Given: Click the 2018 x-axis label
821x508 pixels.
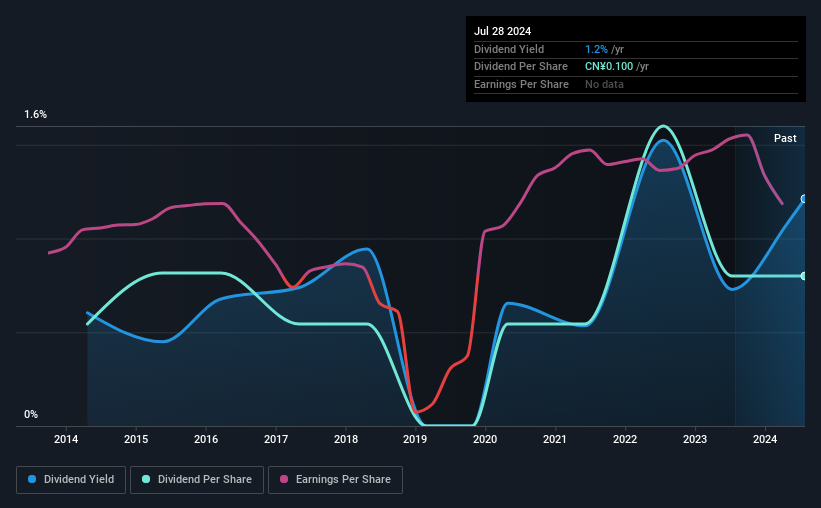Looking at the screenshot, I should click(x=346, y=439).
